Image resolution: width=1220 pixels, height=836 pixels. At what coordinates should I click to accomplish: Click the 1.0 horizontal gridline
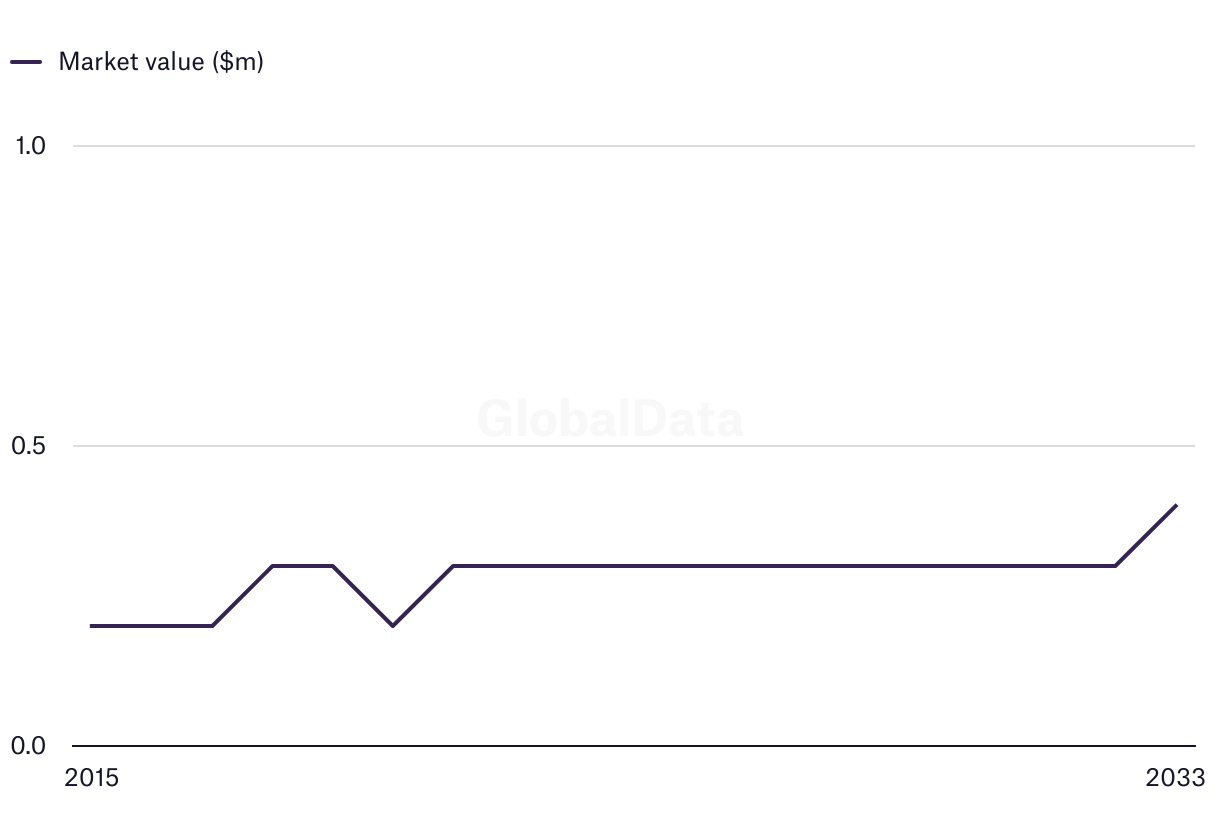634,146
